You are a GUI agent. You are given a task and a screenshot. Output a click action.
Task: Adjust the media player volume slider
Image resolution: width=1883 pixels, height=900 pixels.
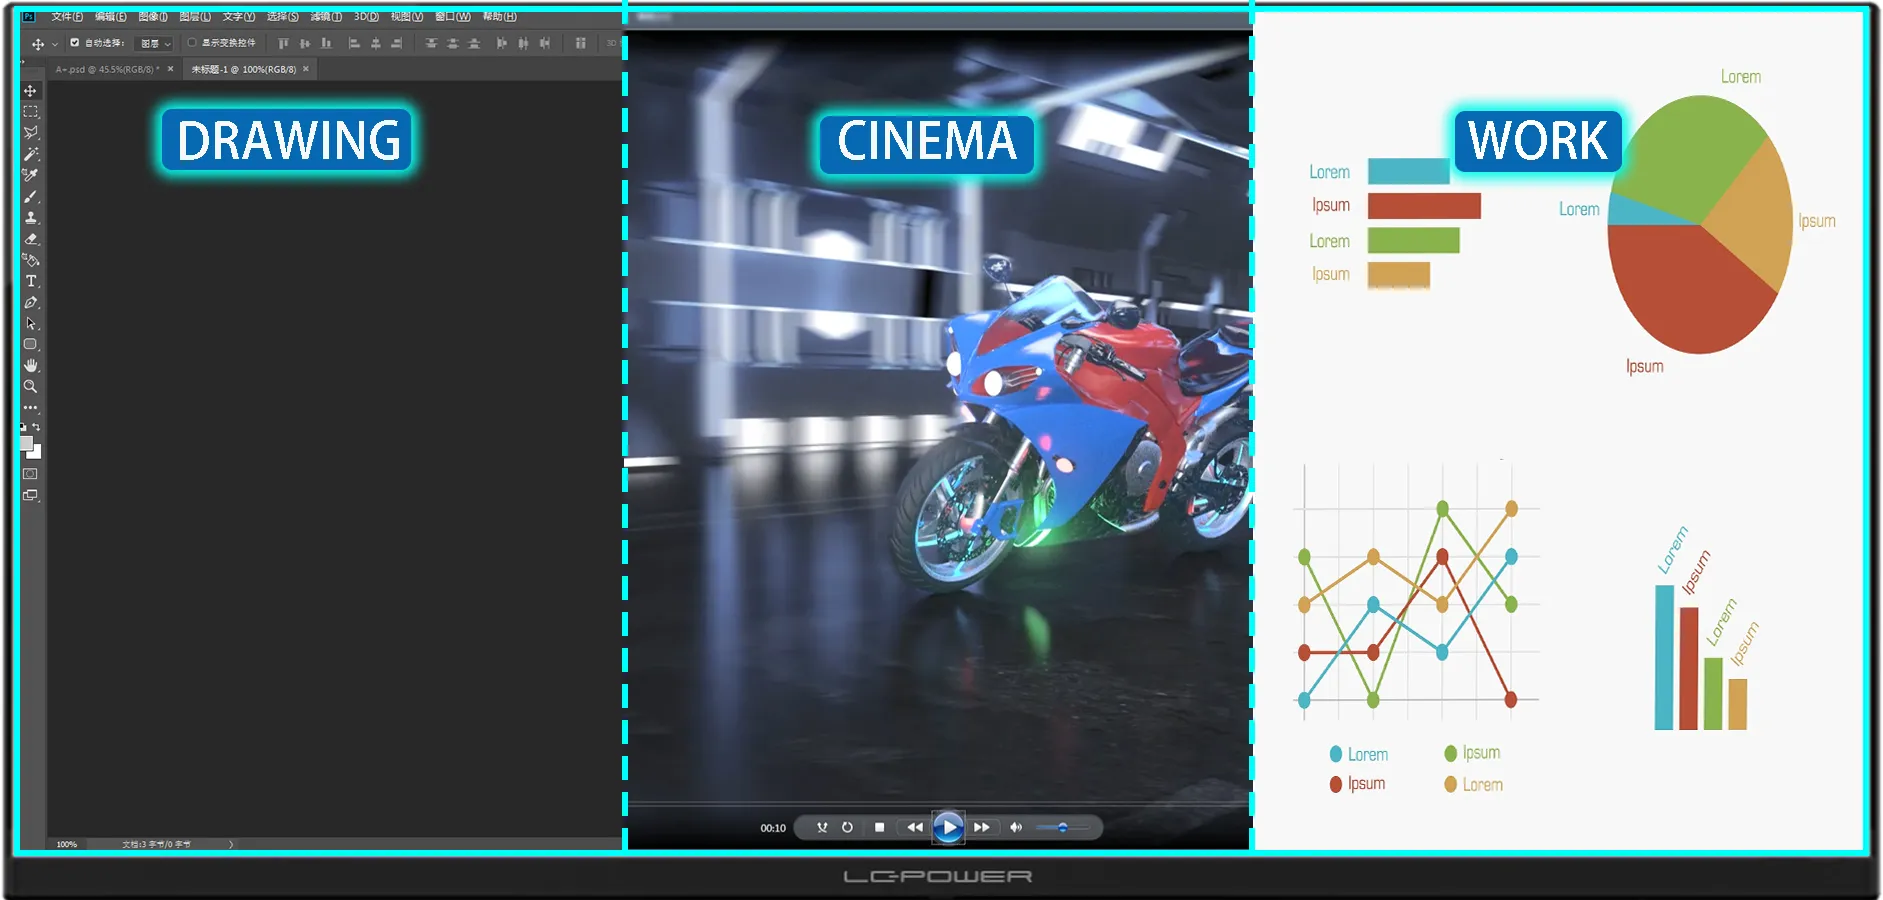pos(1062,827)
